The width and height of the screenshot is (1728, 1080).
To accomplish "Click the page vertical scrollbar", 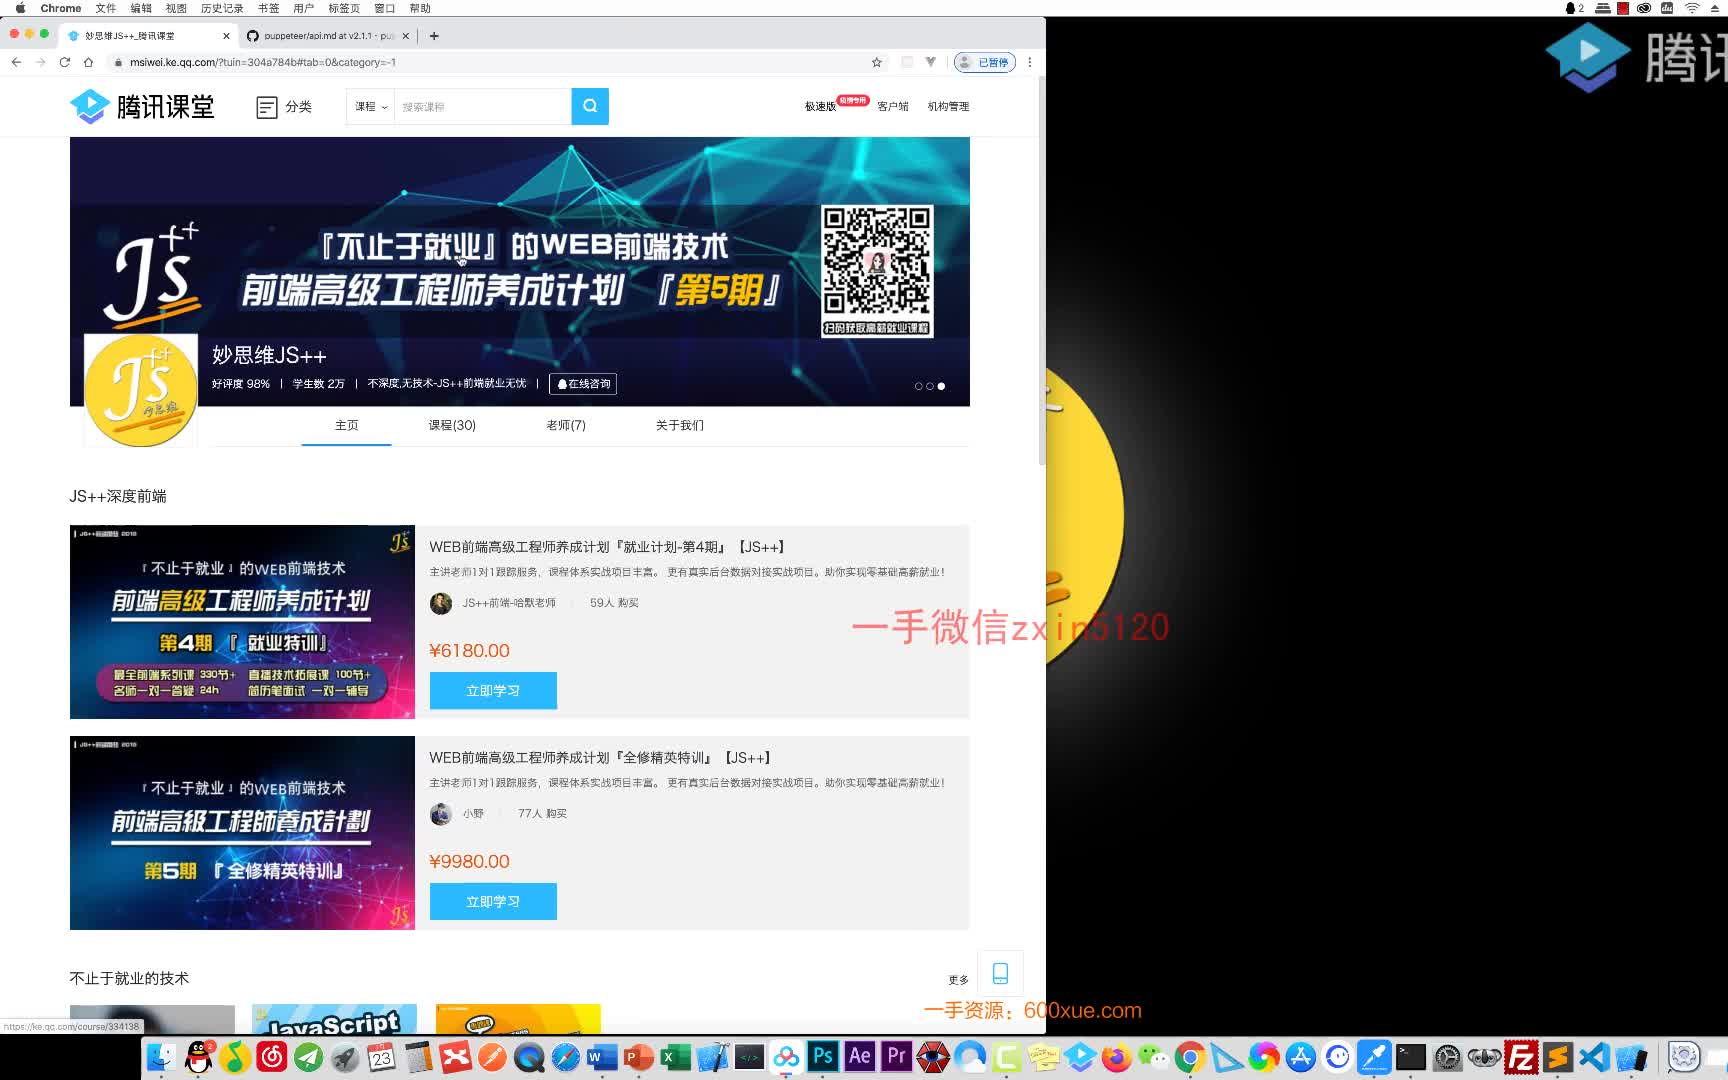I will (x=1042, y=270).
